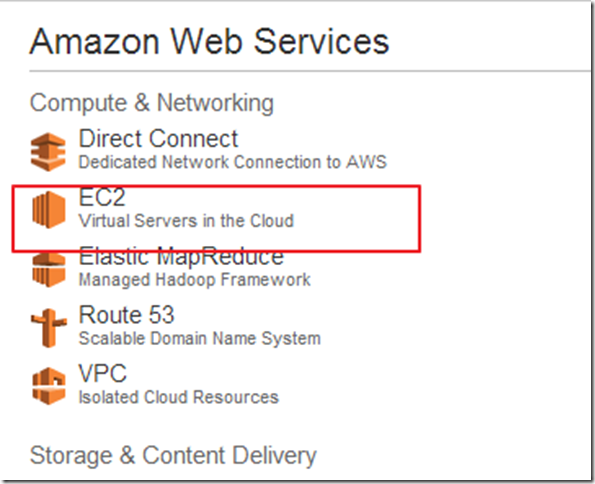Select 'Scalable Domain Name System' description

coord(200,338)
